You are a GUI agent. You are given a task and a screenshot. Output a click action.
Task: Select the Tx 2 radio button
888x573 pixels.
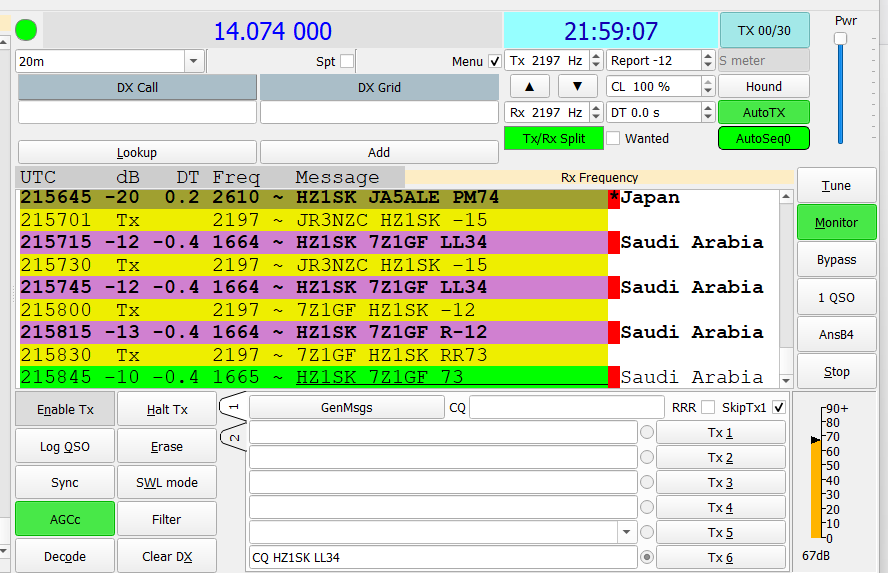coord(647,457)
